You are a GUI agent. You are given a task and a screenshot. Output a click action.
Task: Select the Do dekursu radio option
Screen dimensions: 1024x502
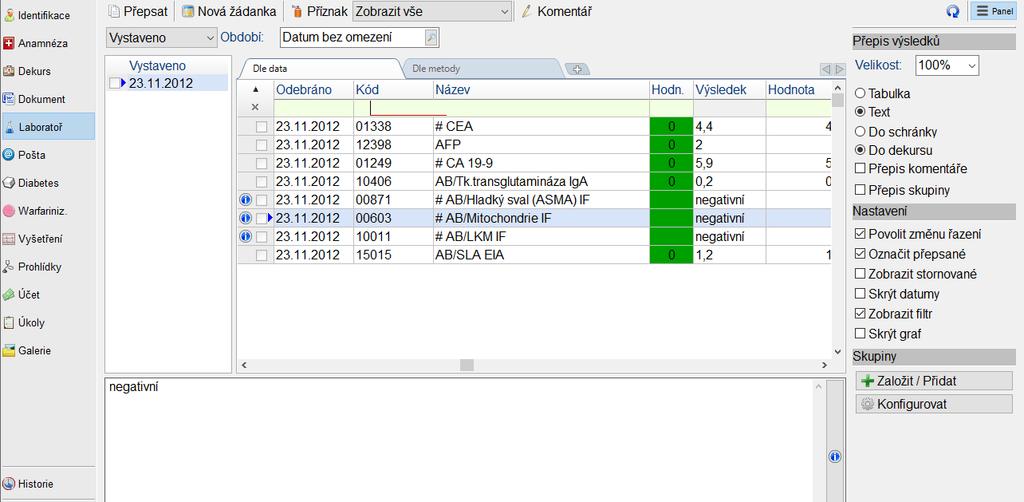coord(860,150)
